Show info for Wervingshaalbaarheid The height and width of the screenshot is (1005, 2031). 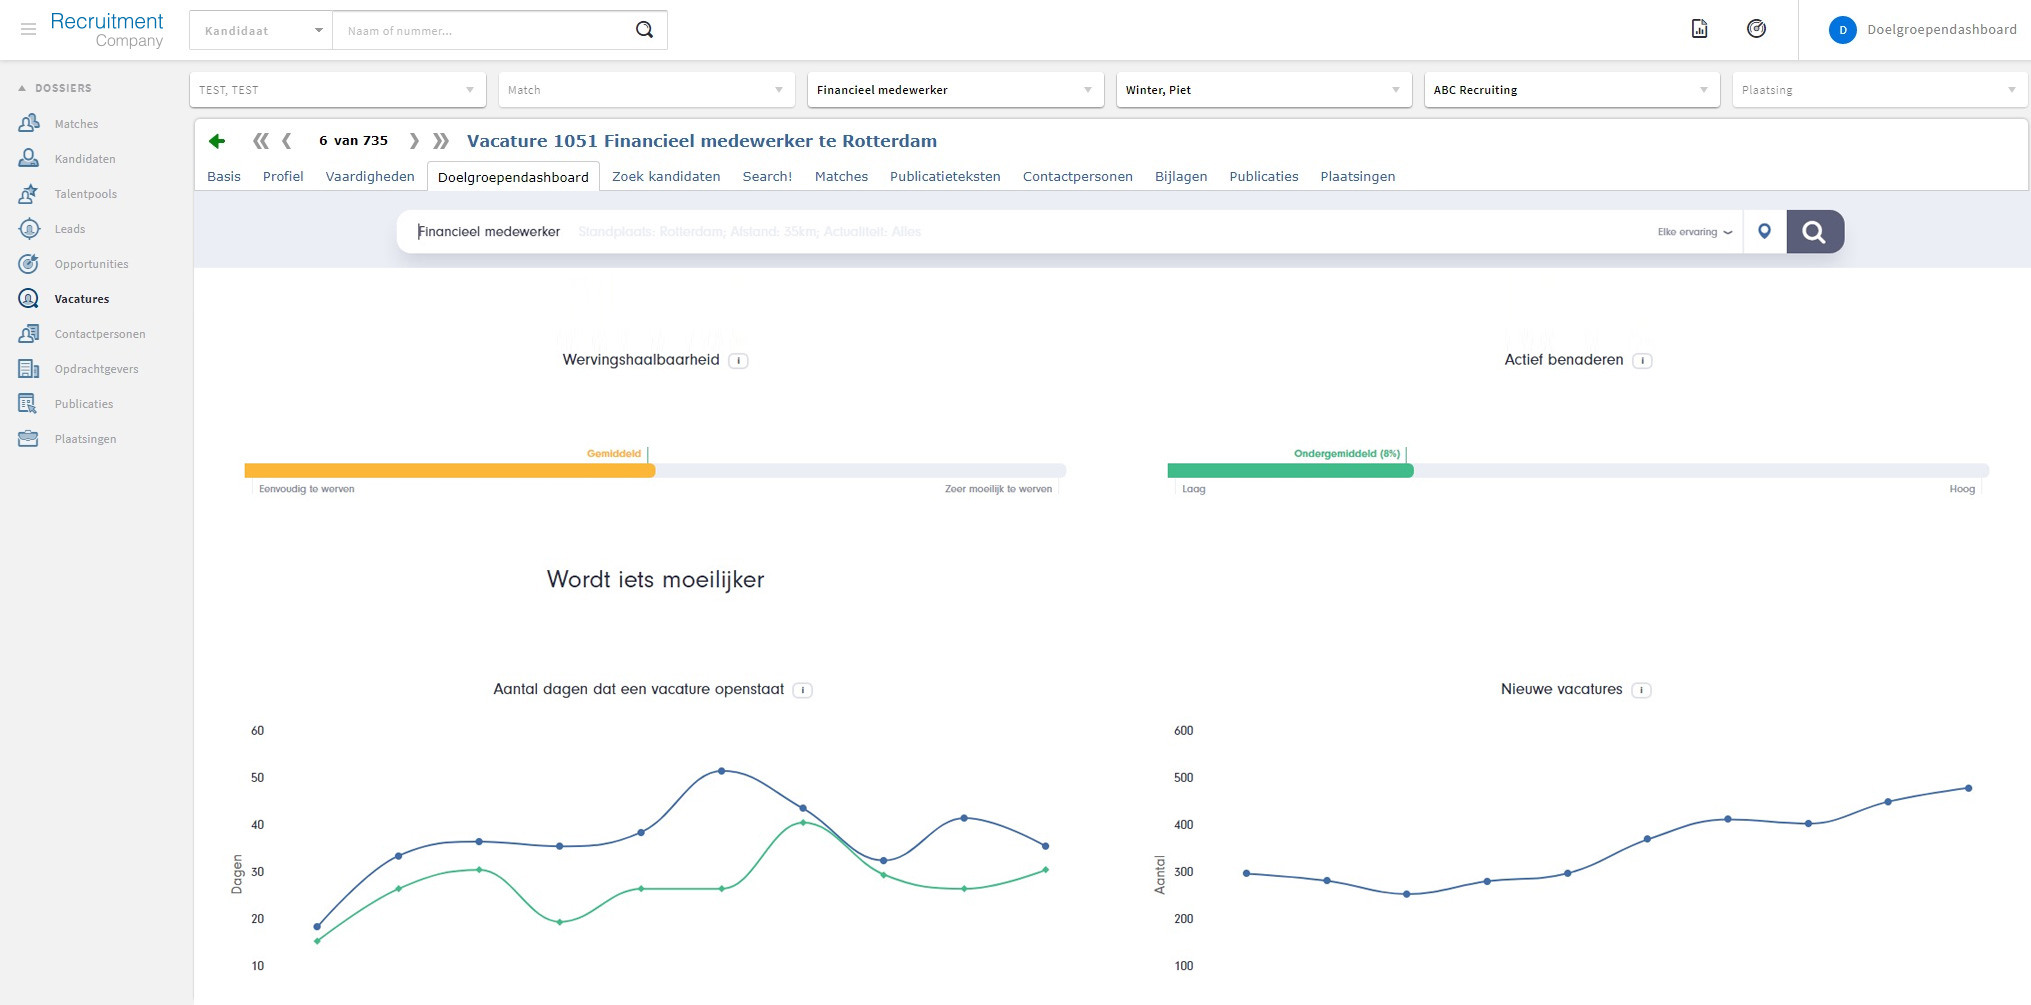(738, 361)
